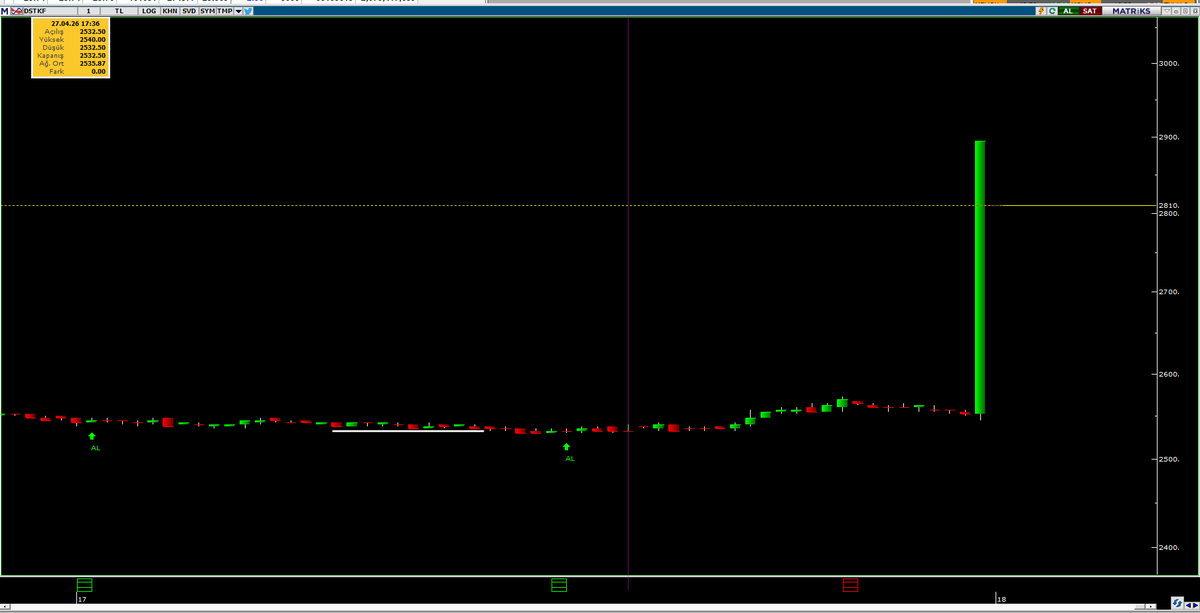Click the 3000 price axis label
Viewport: 1200px width, 613px height.
click(1170, 63)
